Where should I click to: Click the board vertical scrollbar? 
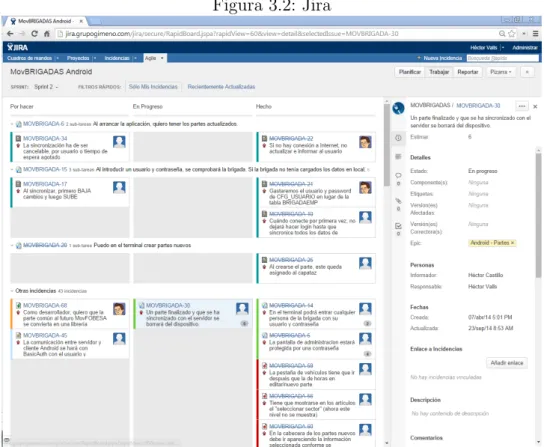(x=387, y=145)
